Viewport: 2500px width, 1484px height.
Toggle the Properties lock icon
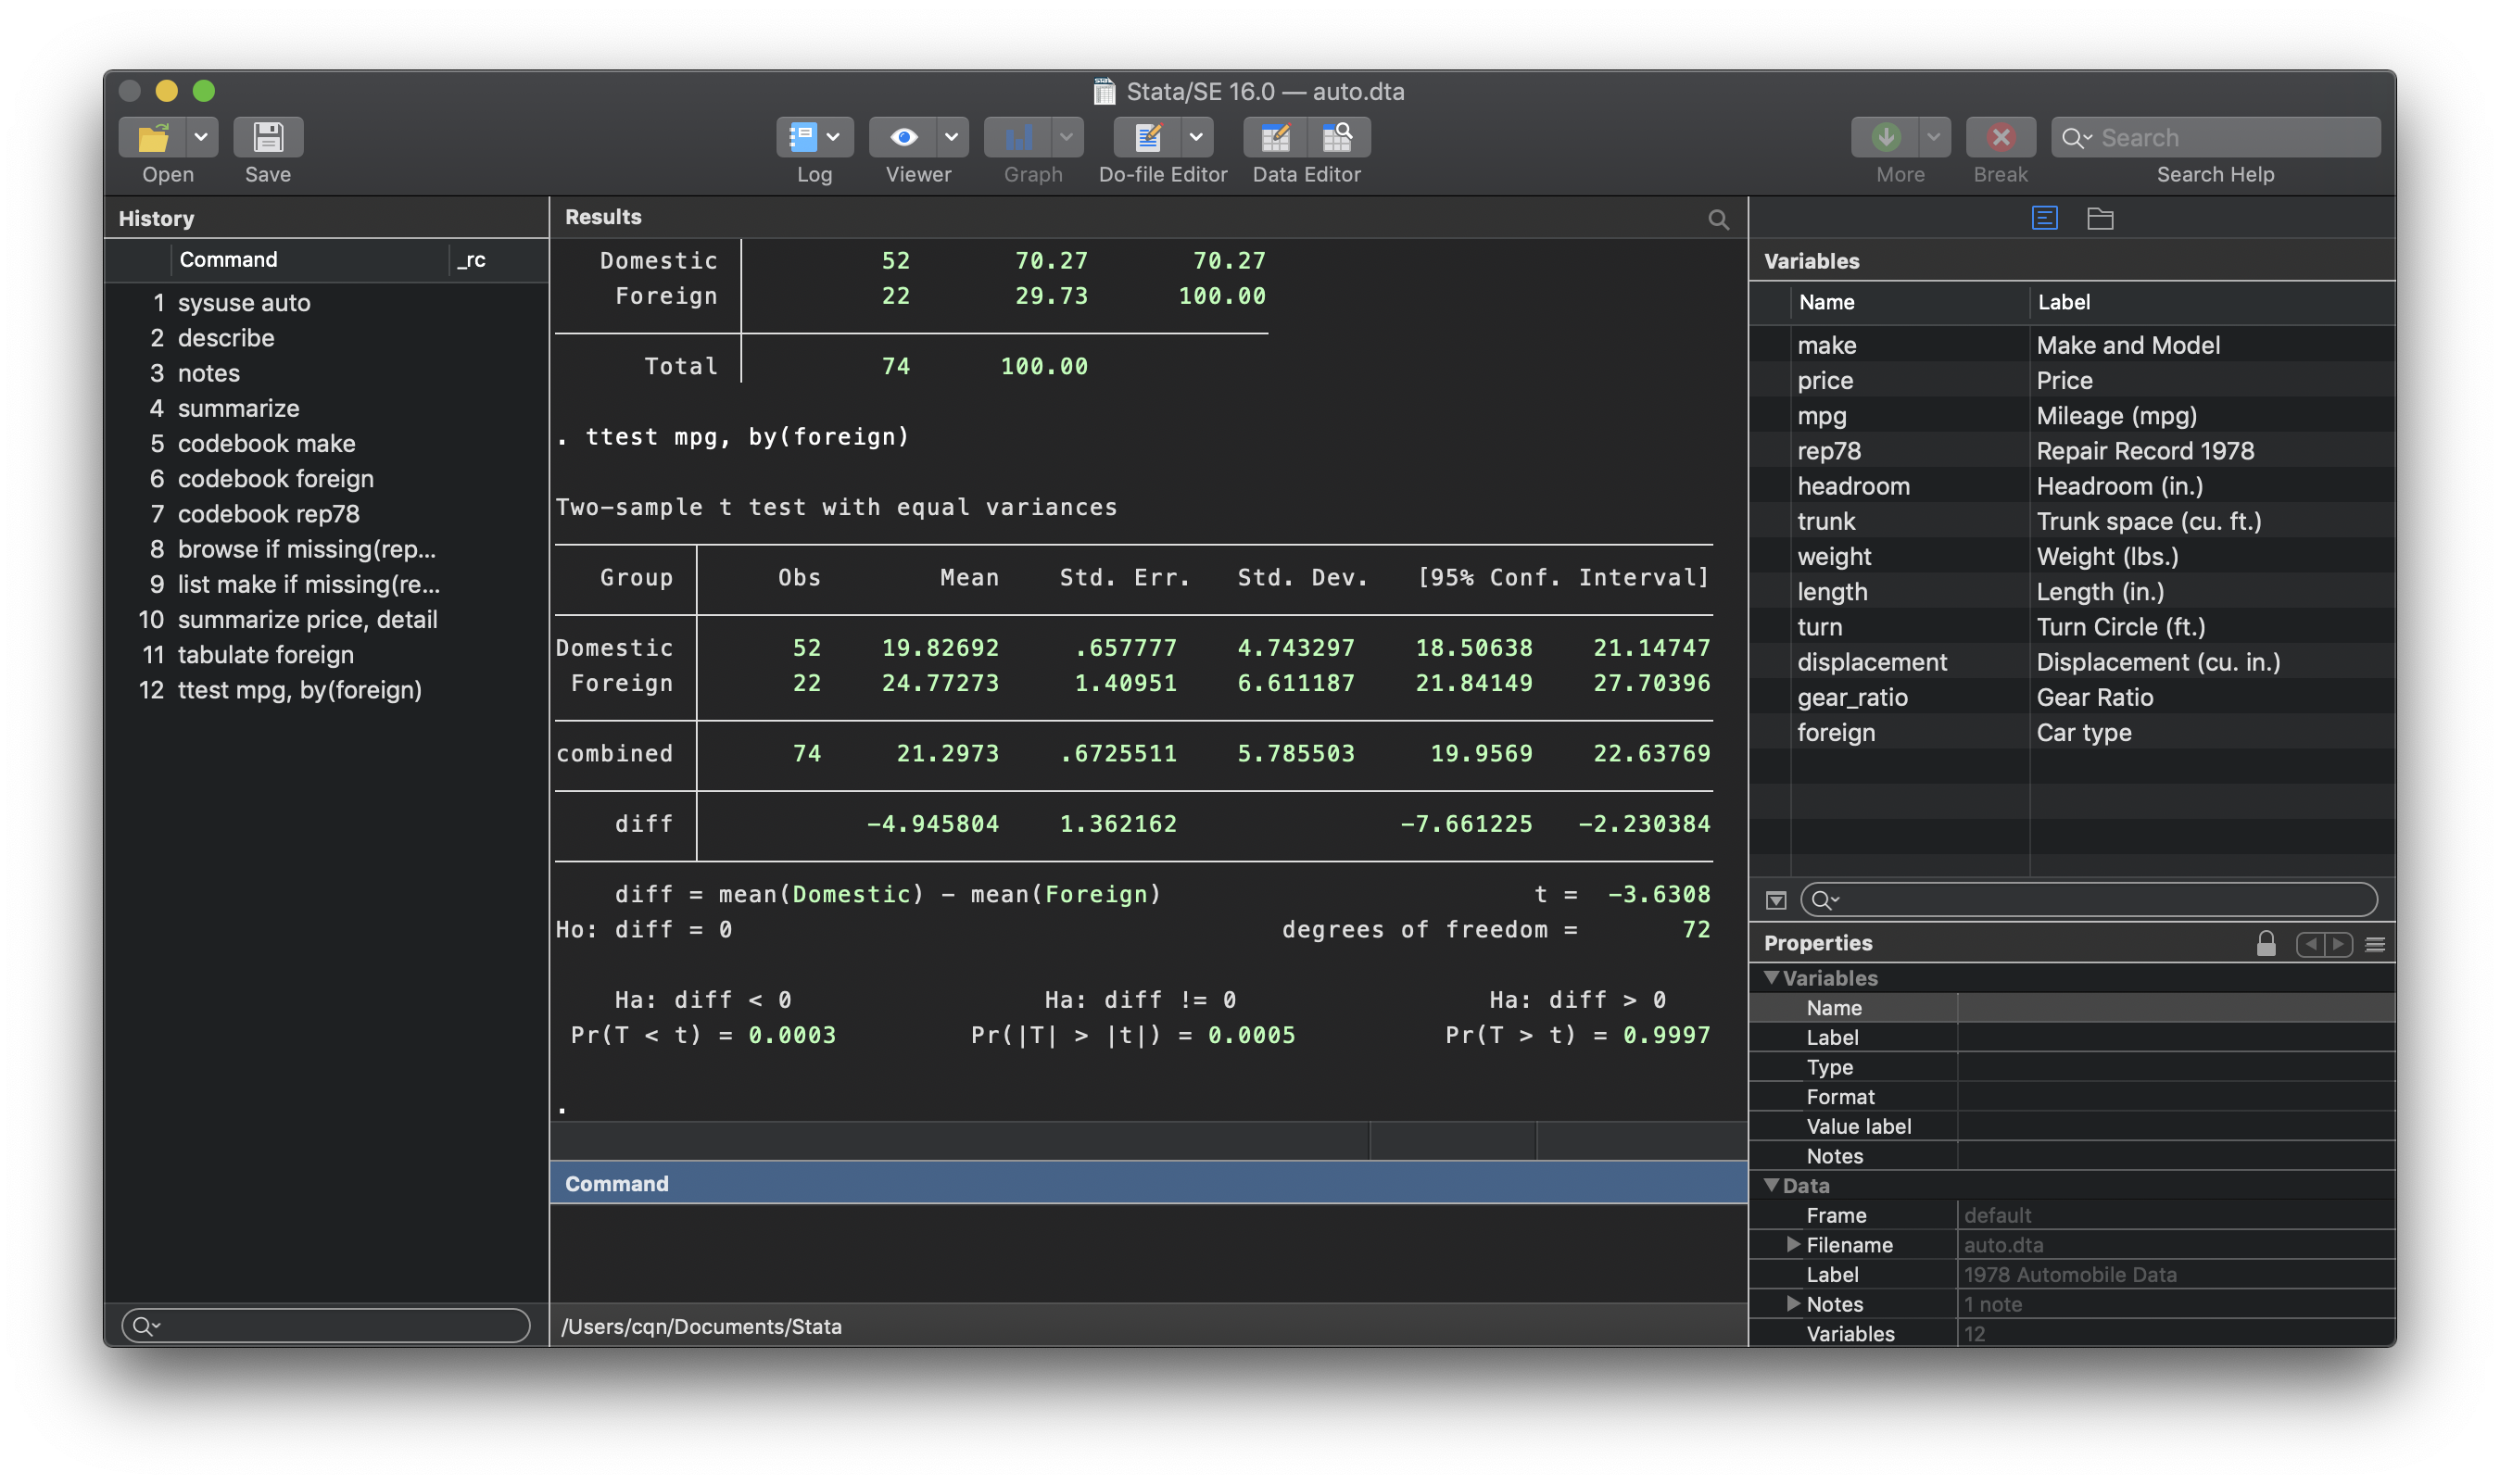(x=2266, y=943)
